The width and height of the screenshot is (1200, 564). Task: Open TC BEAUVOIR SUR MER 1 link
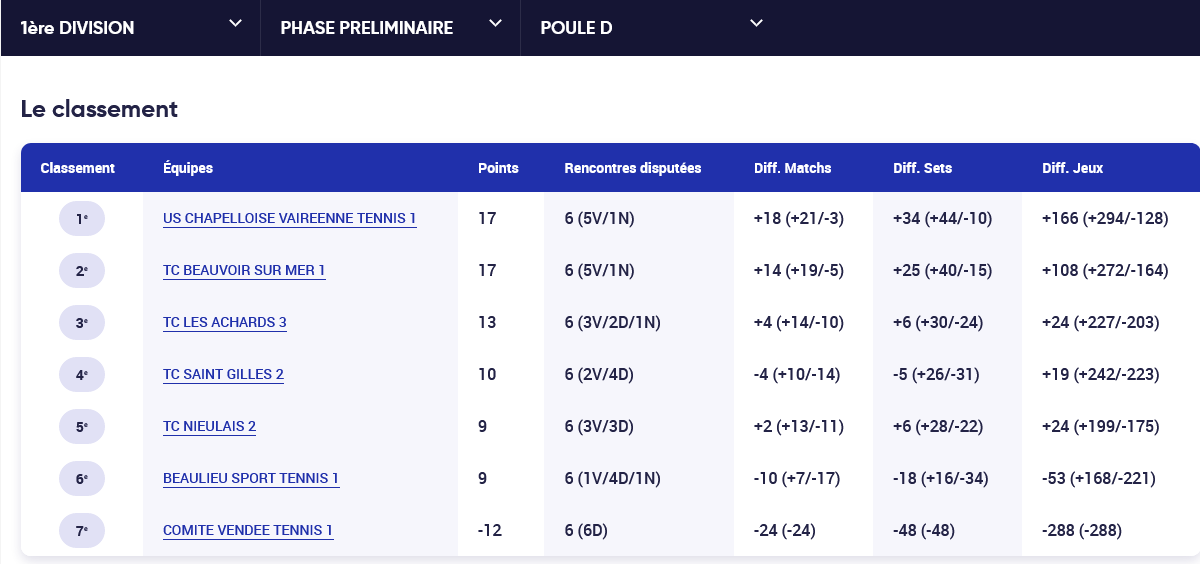click(244, 270)
